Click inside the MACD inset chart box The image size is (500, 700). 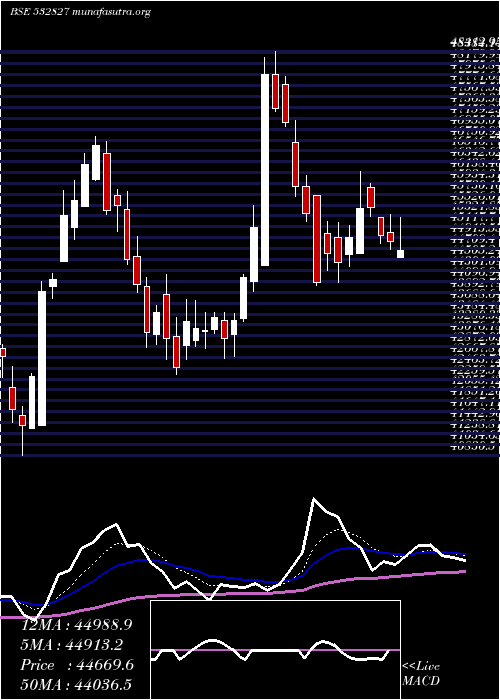click(275, 650)
